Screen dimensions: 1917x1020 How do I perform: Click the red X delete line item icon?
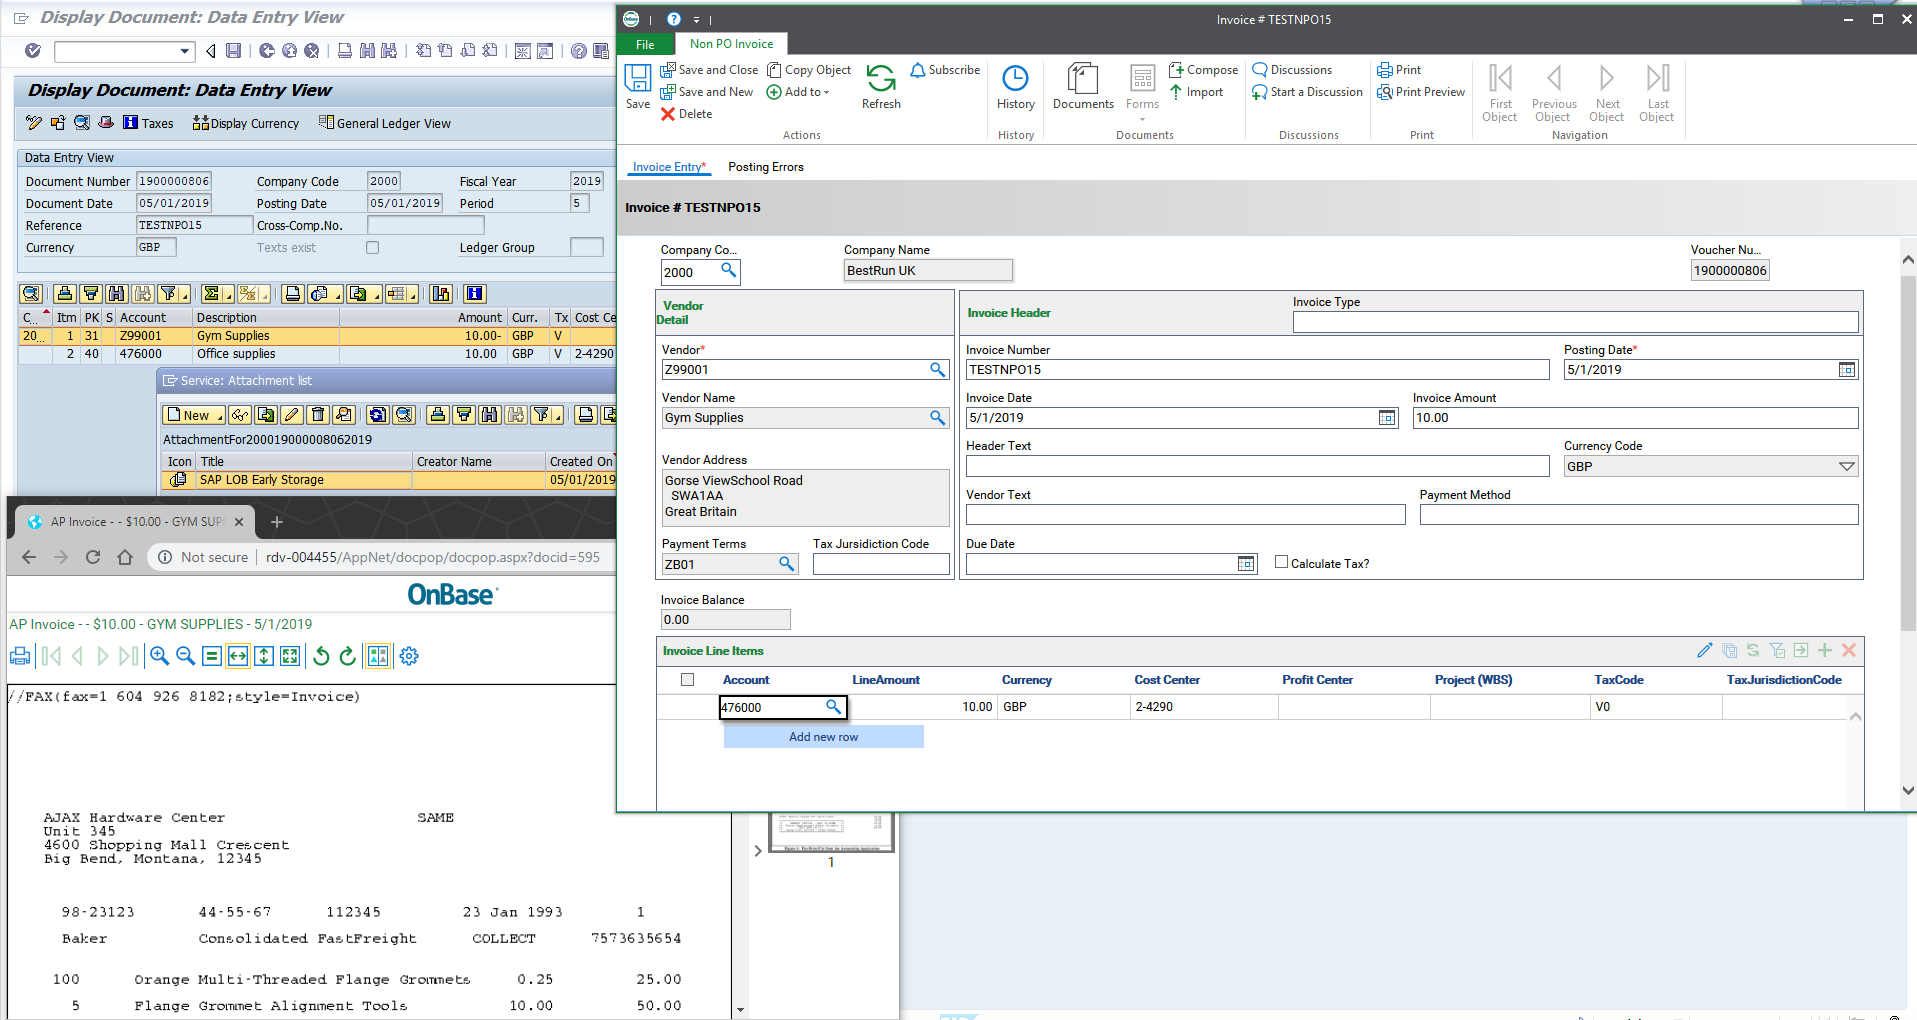1849,650
